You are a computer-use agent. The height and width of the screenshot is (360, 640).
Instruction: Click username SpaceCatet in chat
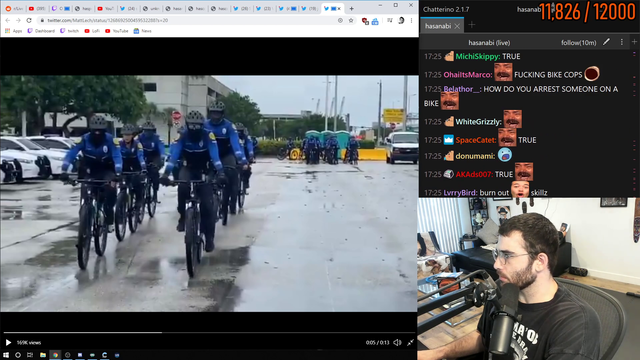(x=476, y=140)
